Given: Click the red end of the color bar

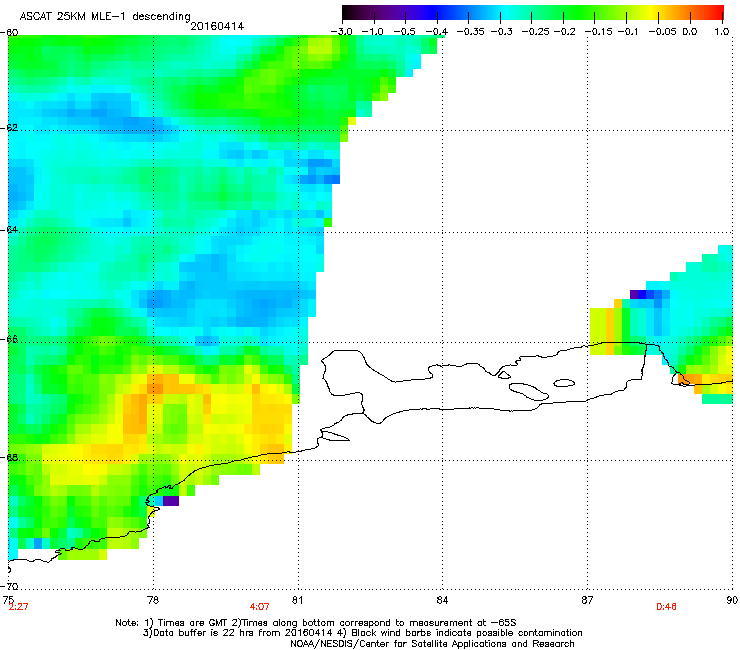Looking at the screenshot, I should [x=715, y=12].
